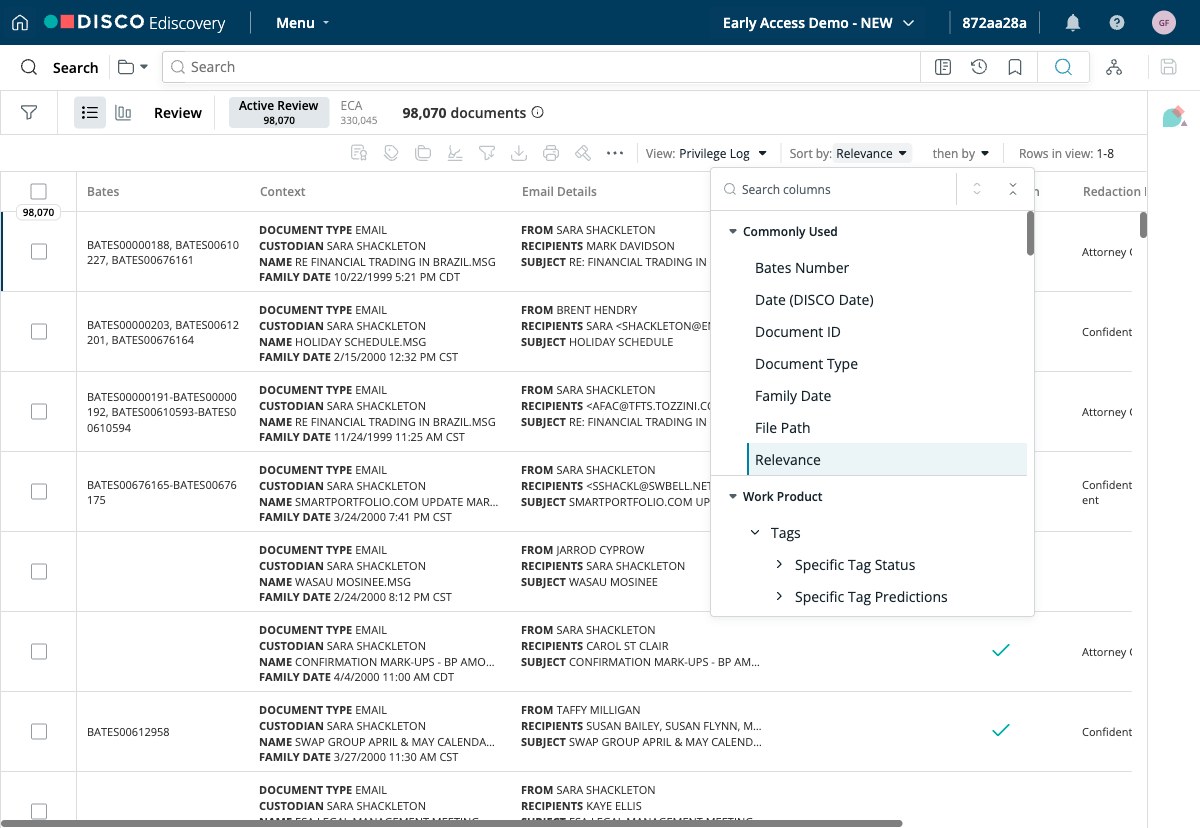Select the highlighted Relevance option
This screenshot has height=828, width=1200.
(x=887, y=460)
